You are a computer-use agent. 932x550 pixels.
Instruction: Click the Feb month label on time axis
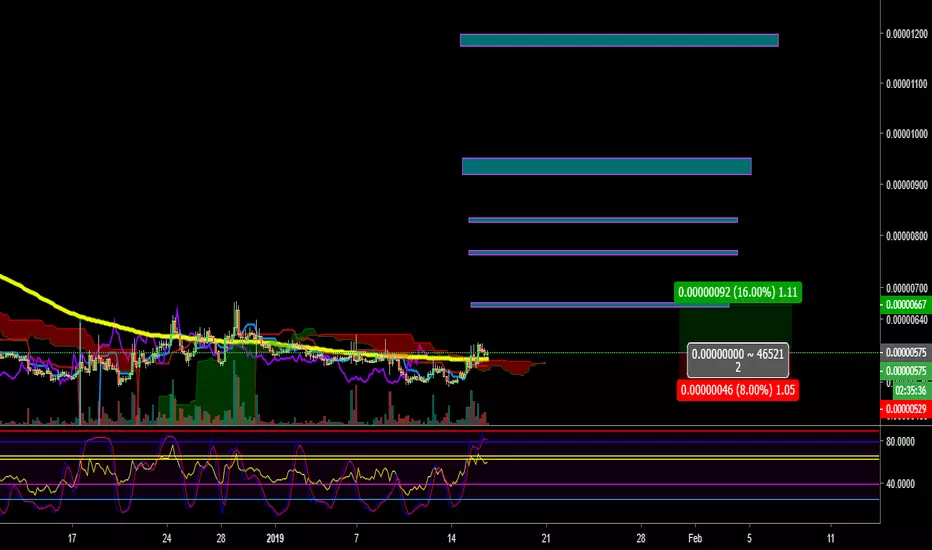tap(695, 538)
